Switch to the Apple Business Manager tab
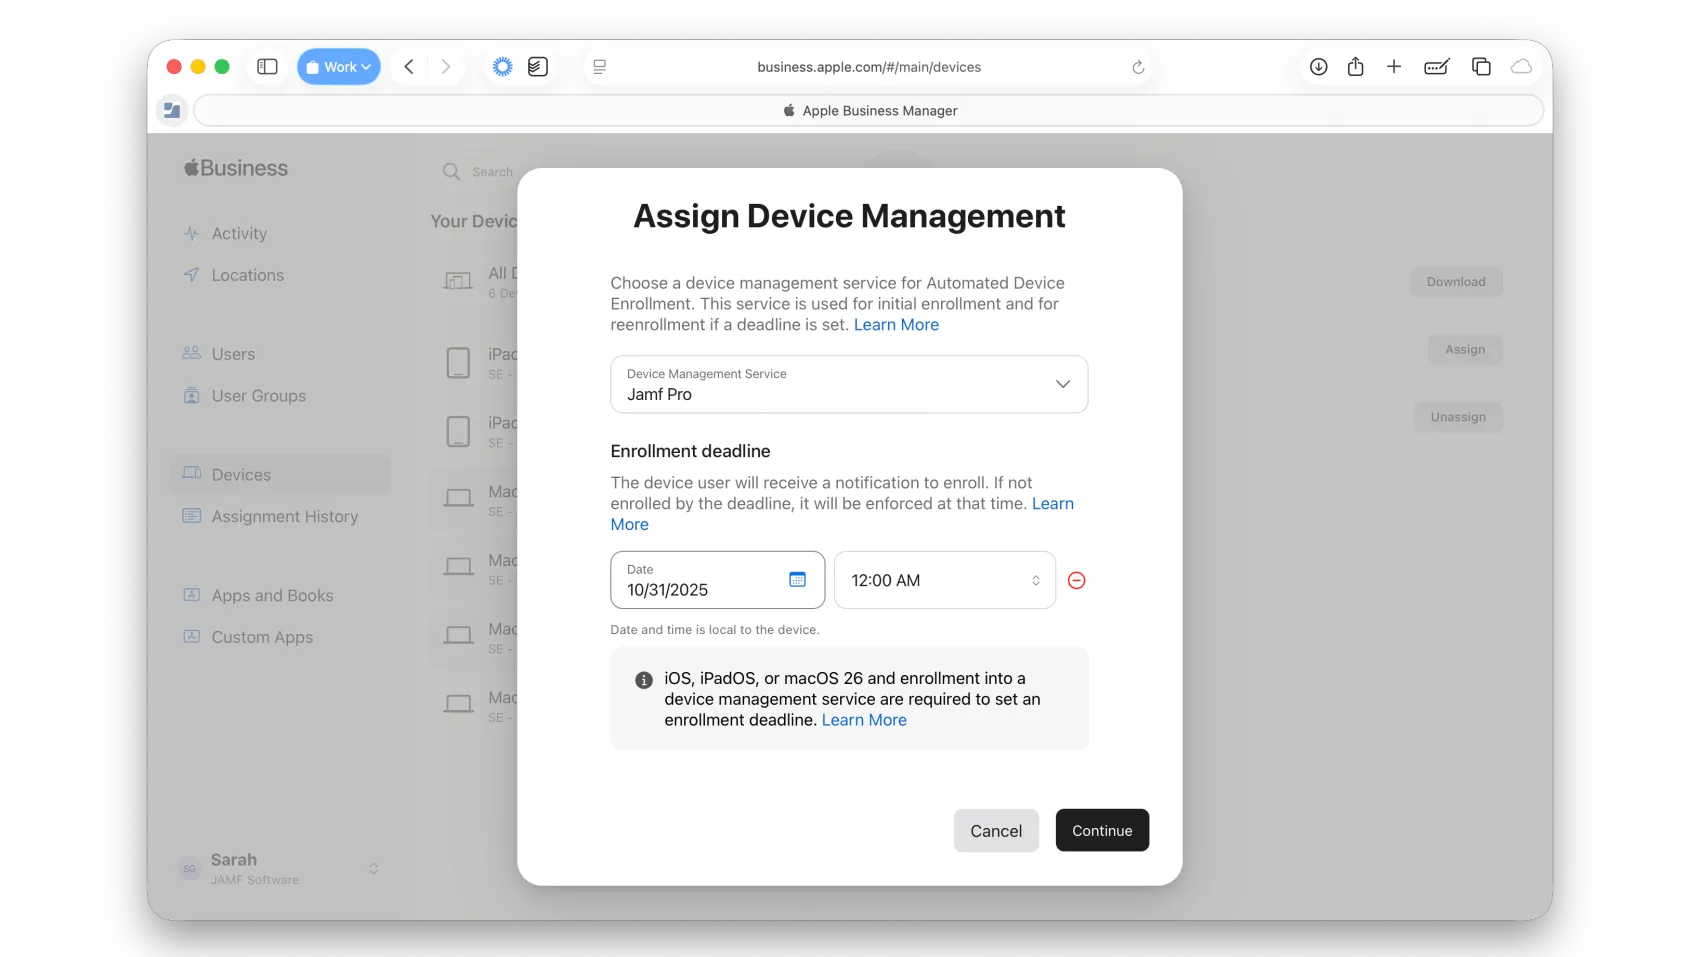This screenshot has height=957, width=1700. coord(869,110)
